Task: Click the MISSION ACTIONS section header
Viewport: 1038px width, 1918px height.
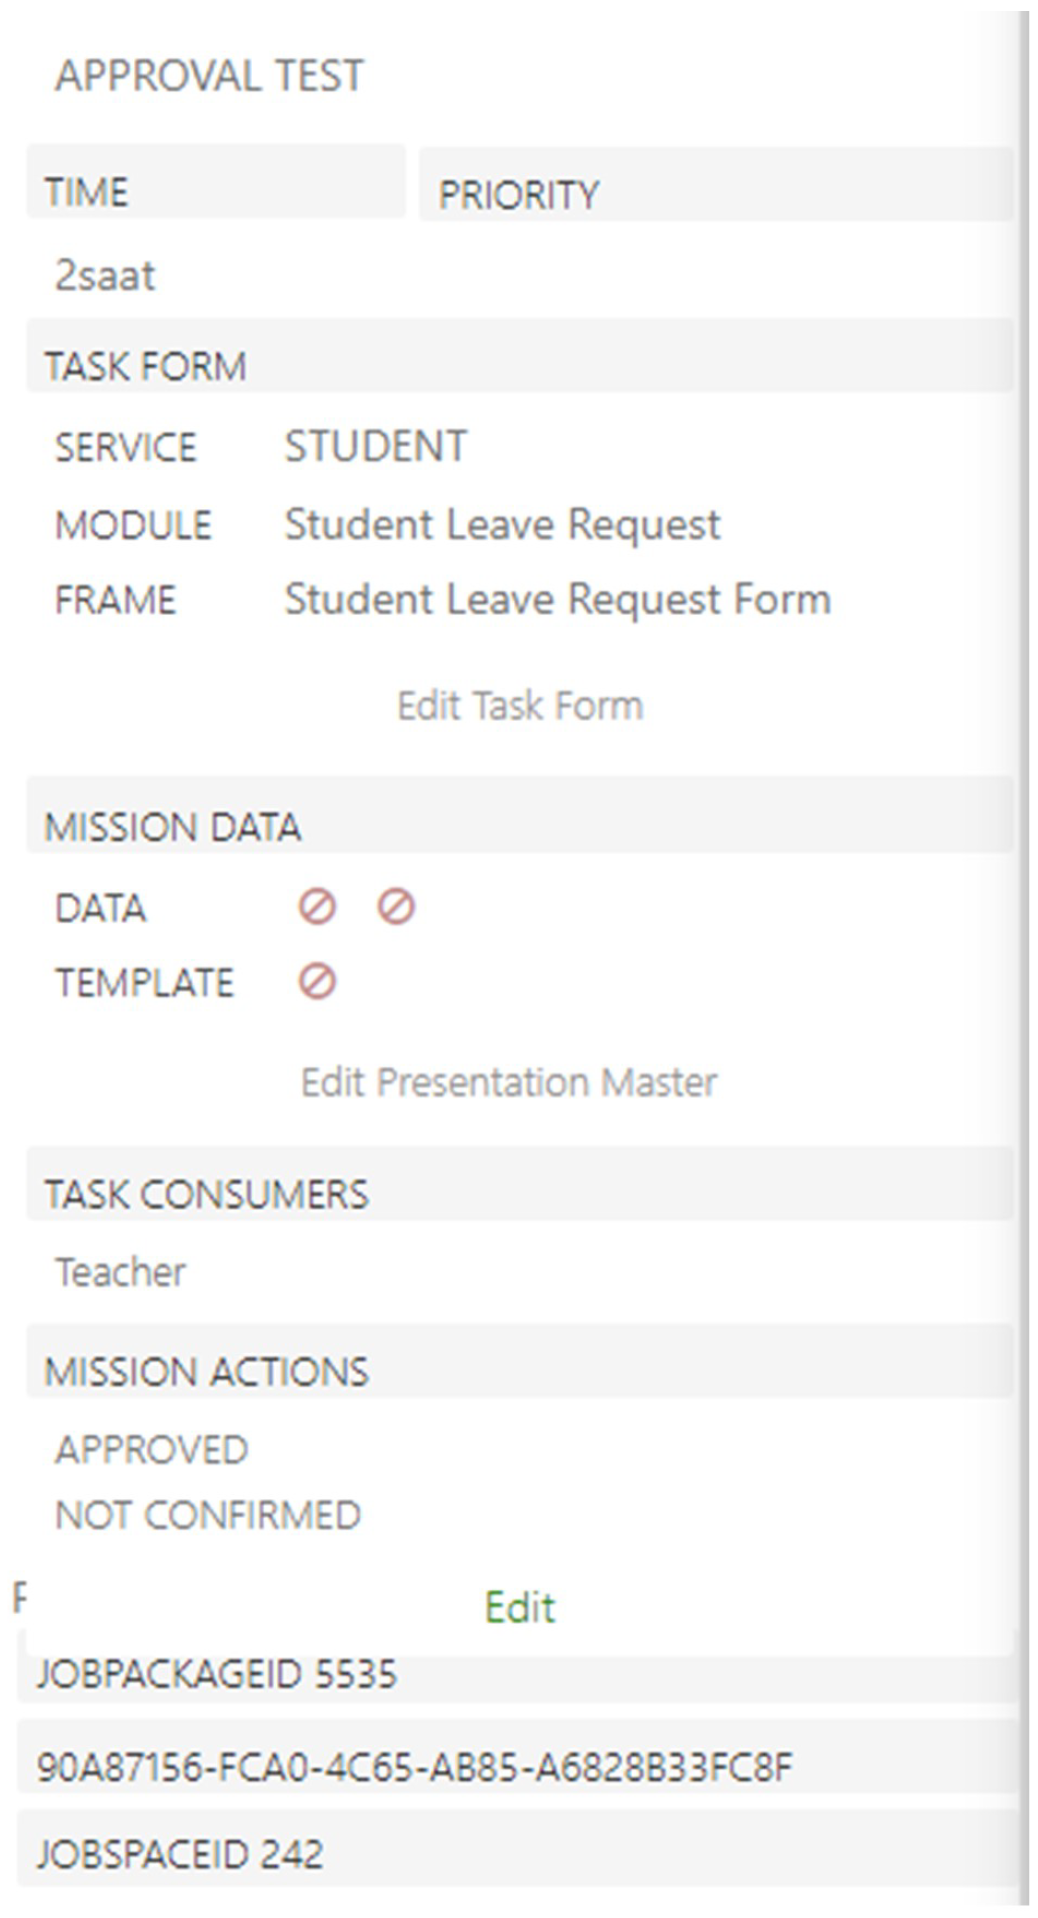Action: point(206,1371)
